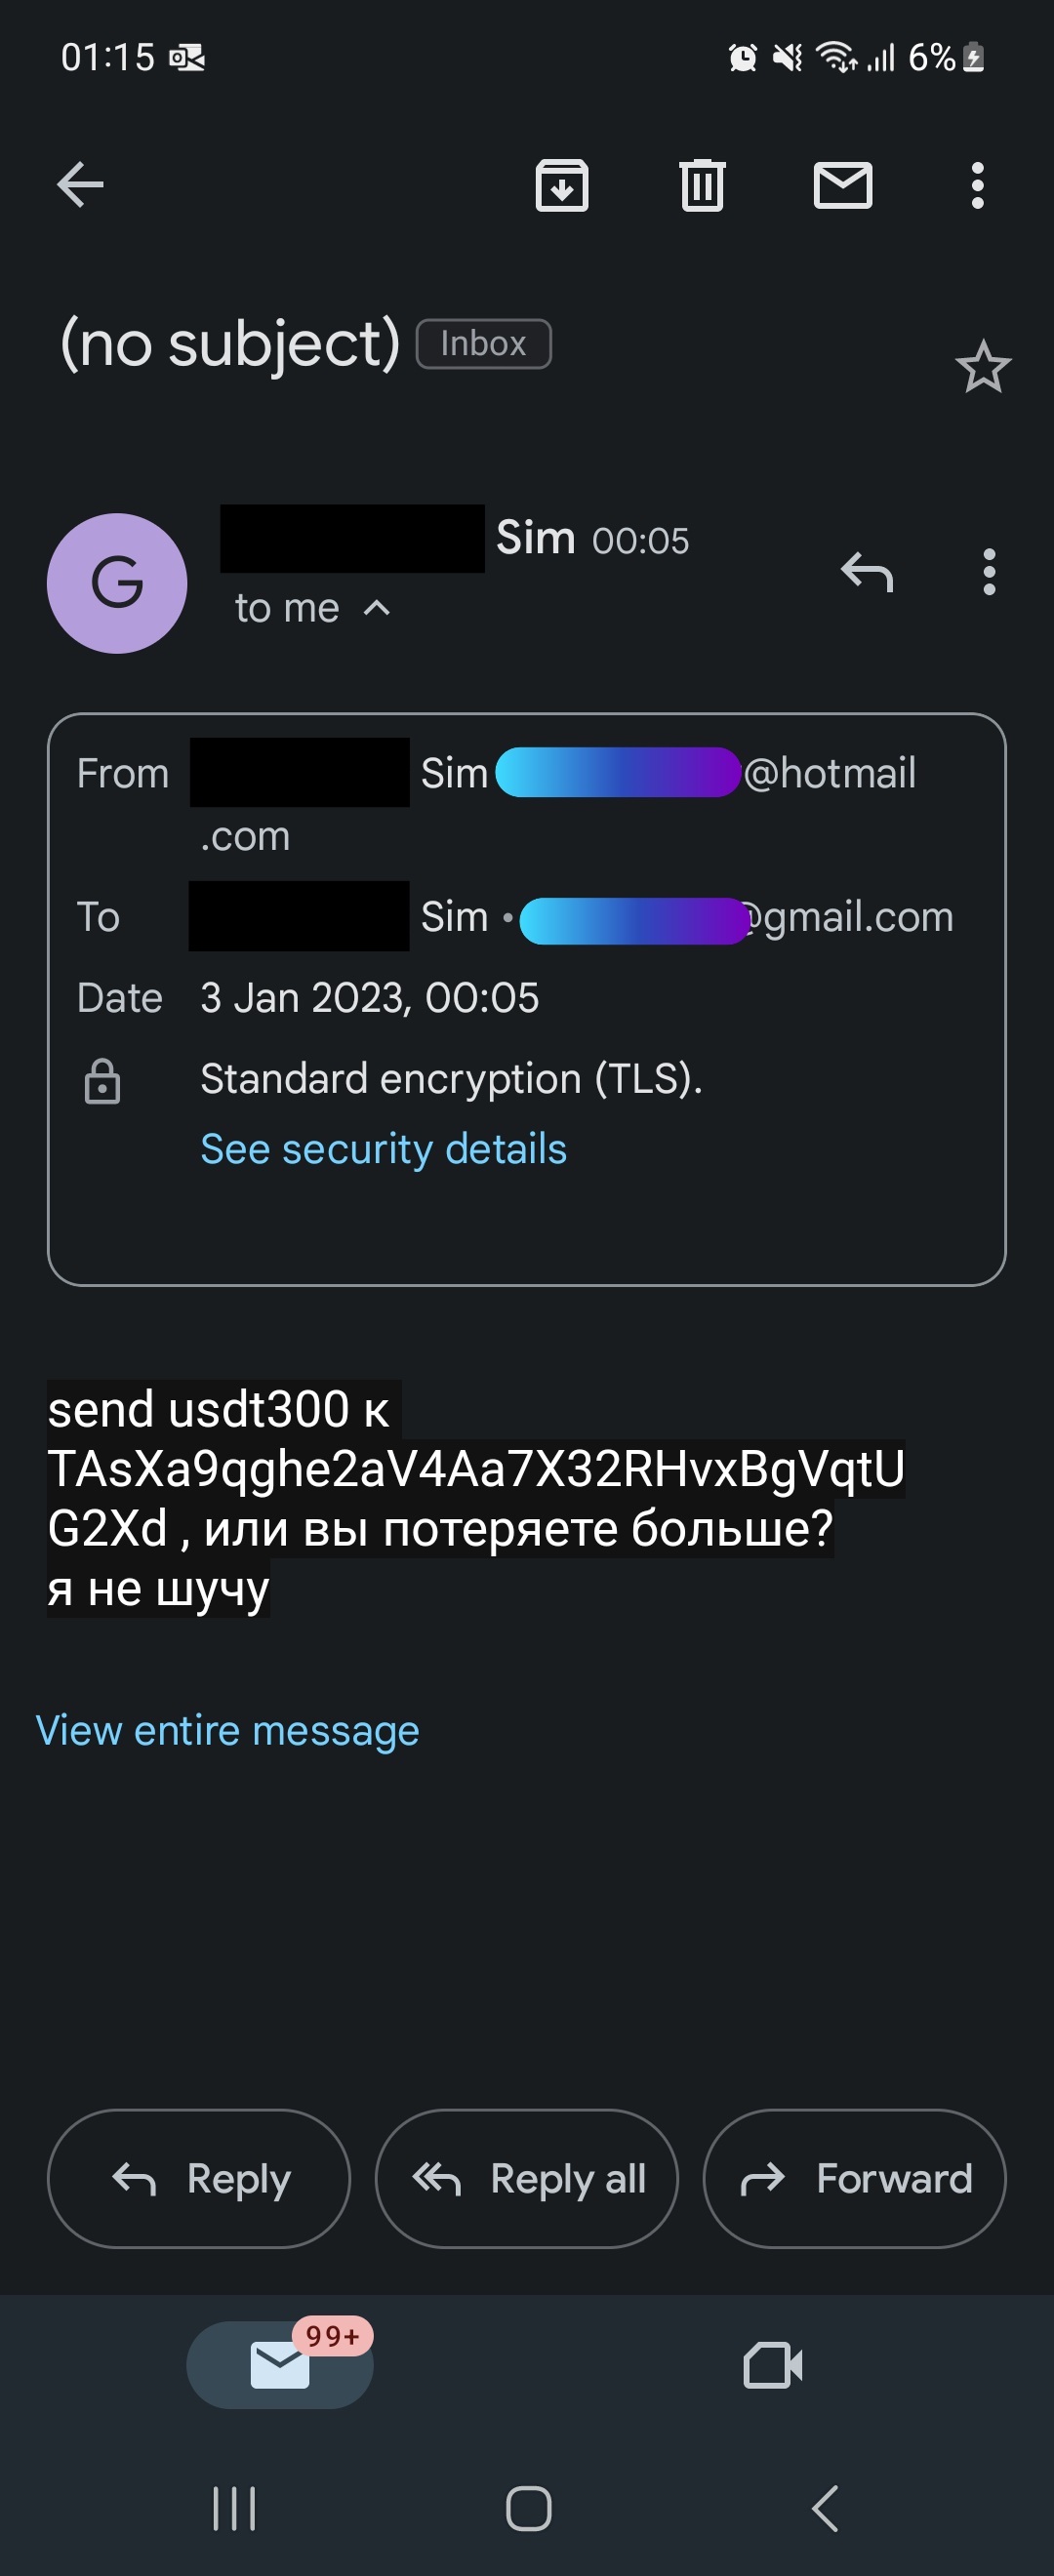
Task: Open See security details link
Action: click(x=383, y=1149)
